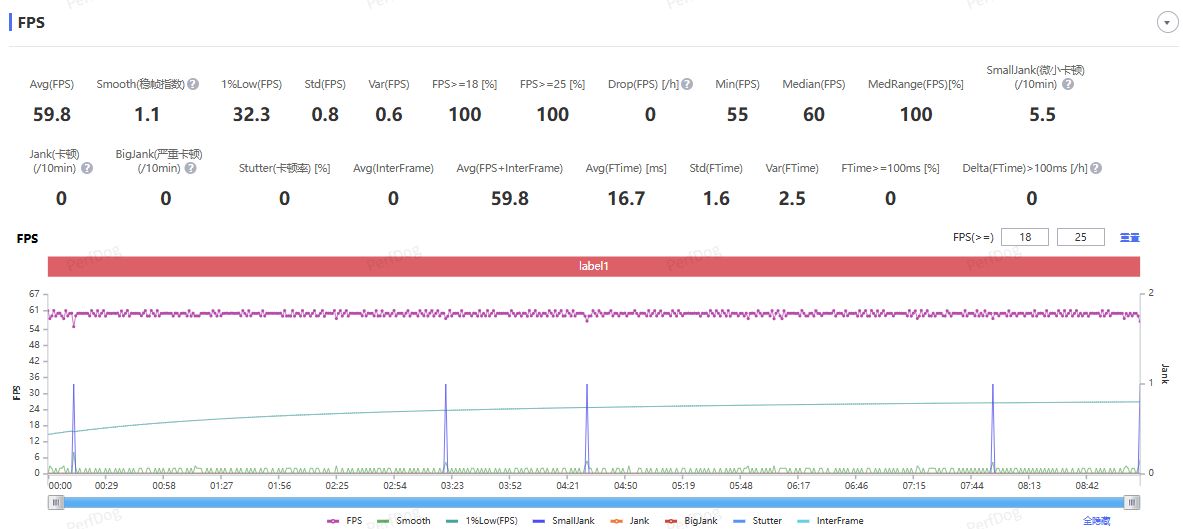Click the MedRange(FPS)[%] label
Viewport: 1183px width, 529px height.
[x=916, y=85]
